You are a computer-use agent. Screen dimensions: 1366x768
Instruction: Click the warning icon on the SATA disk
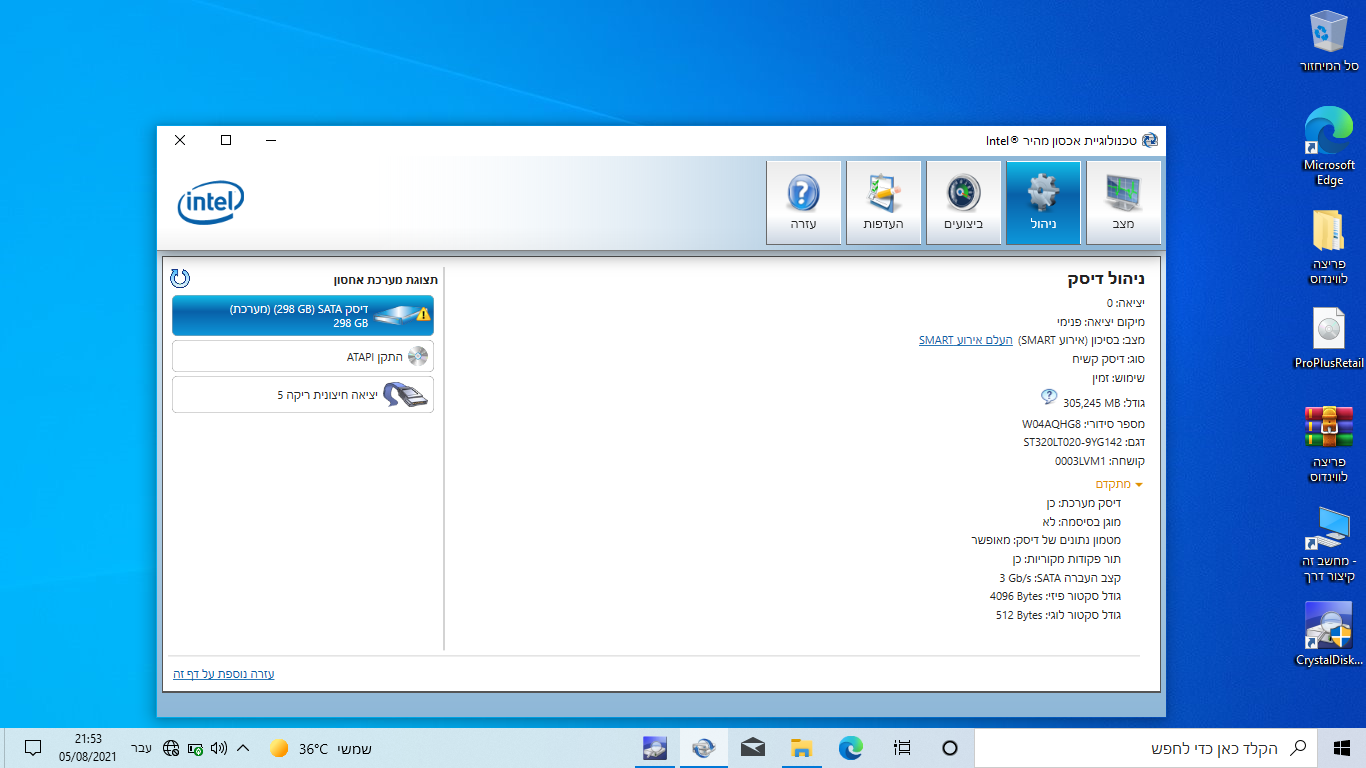(424, 315)
